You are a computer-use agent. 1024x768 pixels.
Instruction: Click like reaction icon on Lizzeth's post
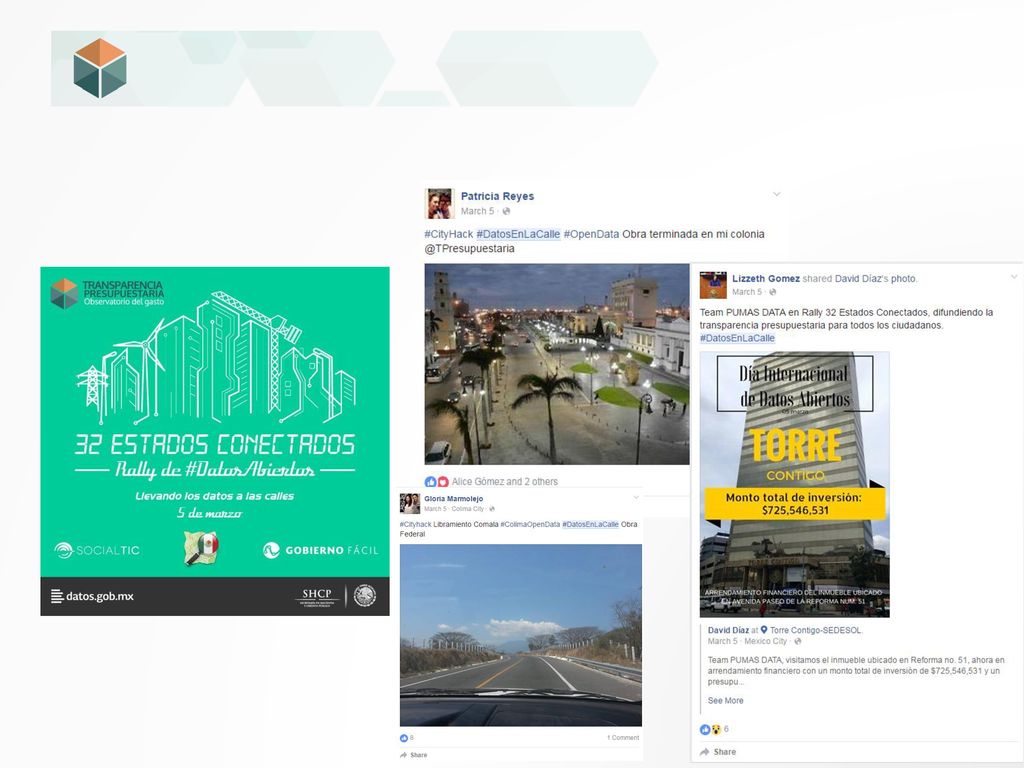coord(705,729)
